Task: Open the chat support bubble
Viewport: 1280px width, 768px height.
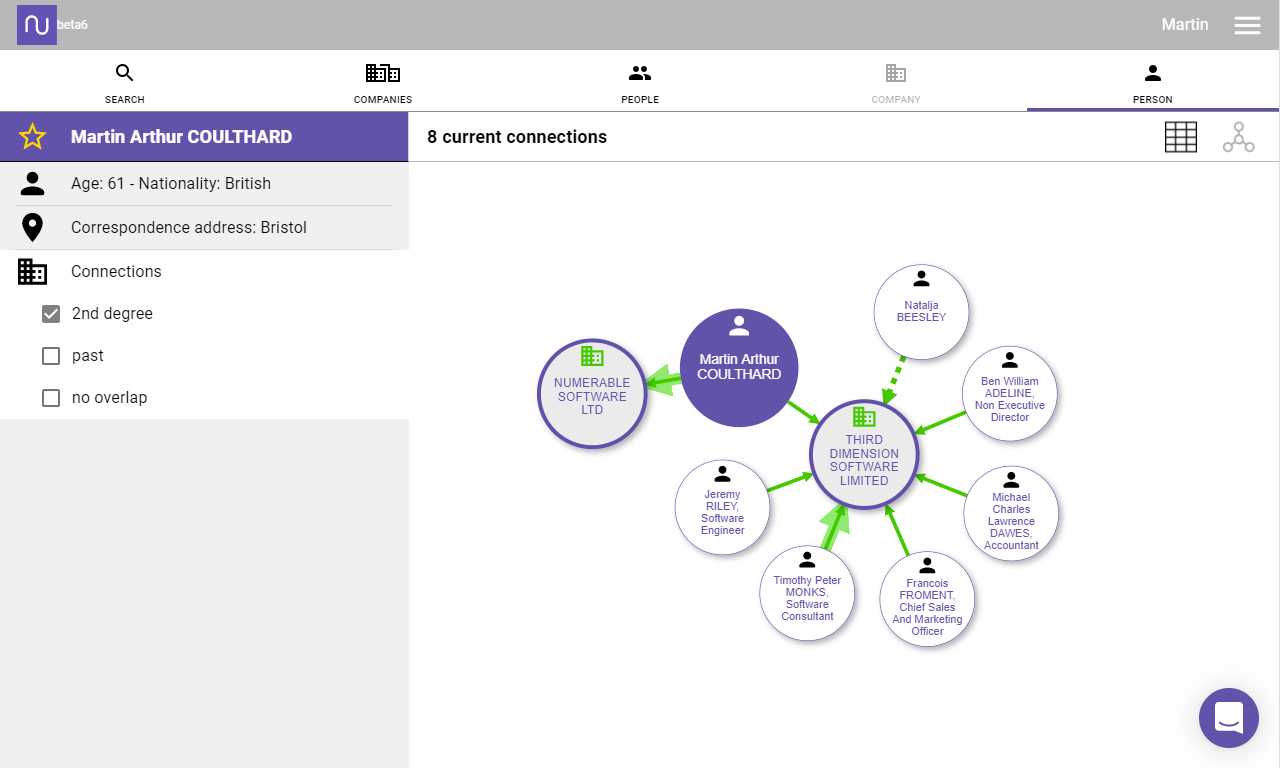Action: pyautogui.click(x=1229, y=718)
